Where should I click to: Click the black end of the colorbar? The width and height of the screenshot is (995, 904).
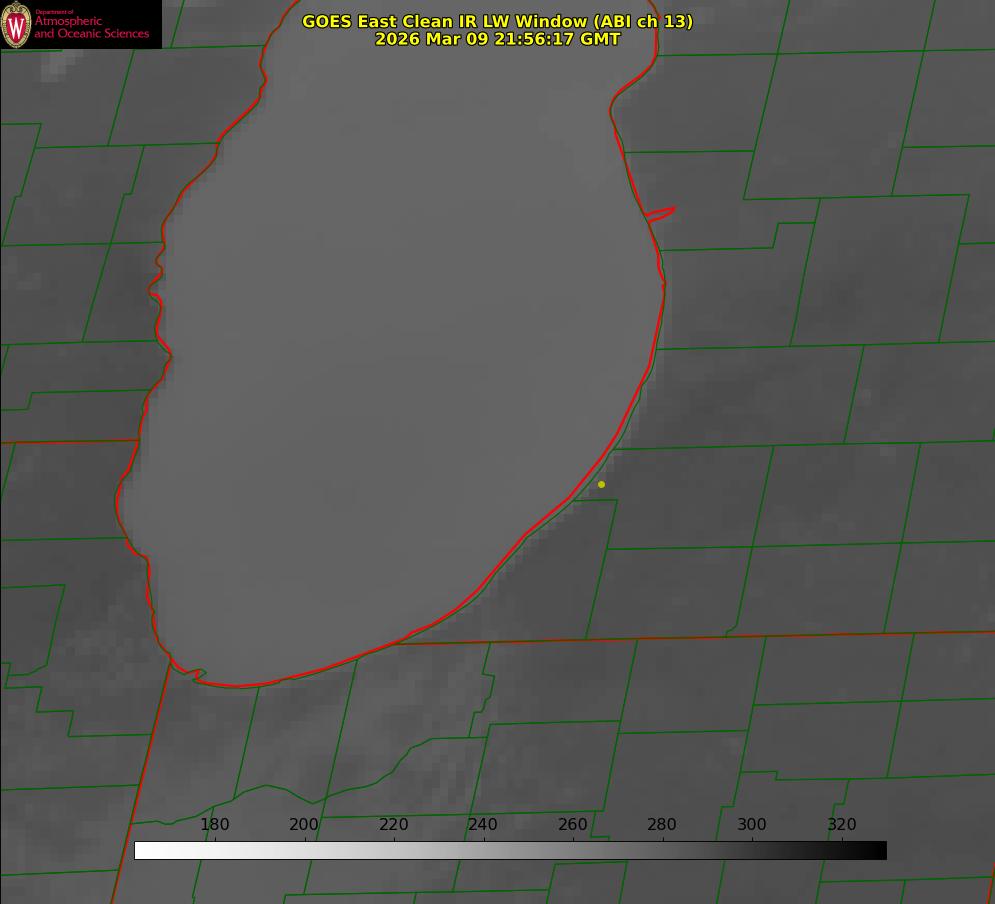click(x=879, y=850)
